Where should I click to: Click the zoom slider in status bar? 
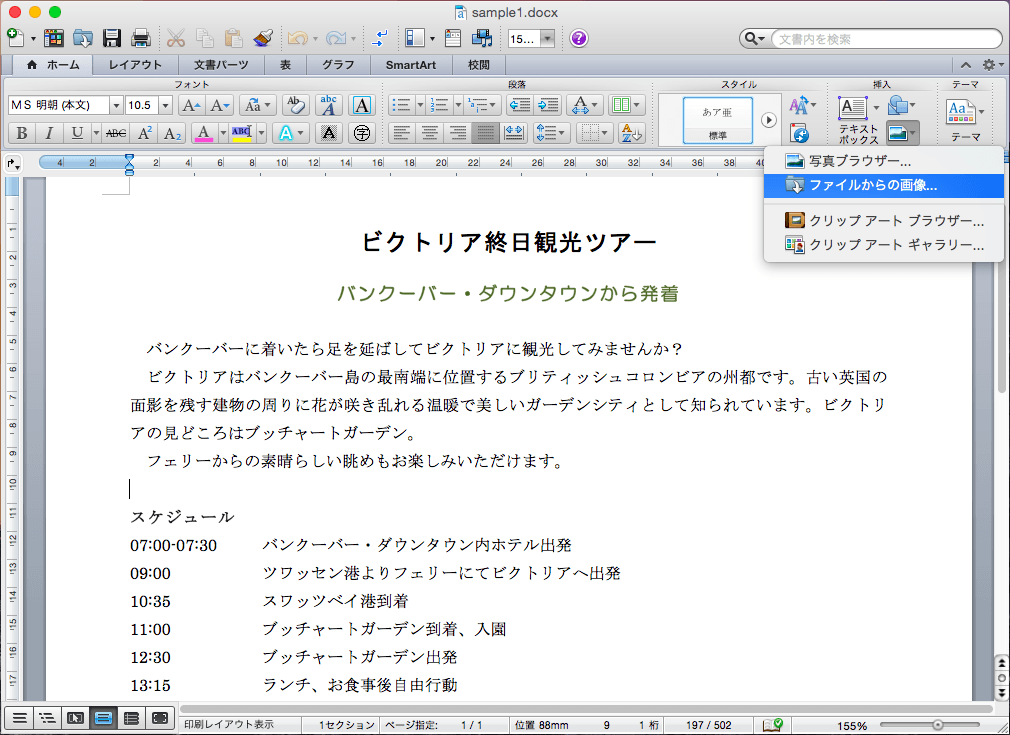click(x=937, y=725)
